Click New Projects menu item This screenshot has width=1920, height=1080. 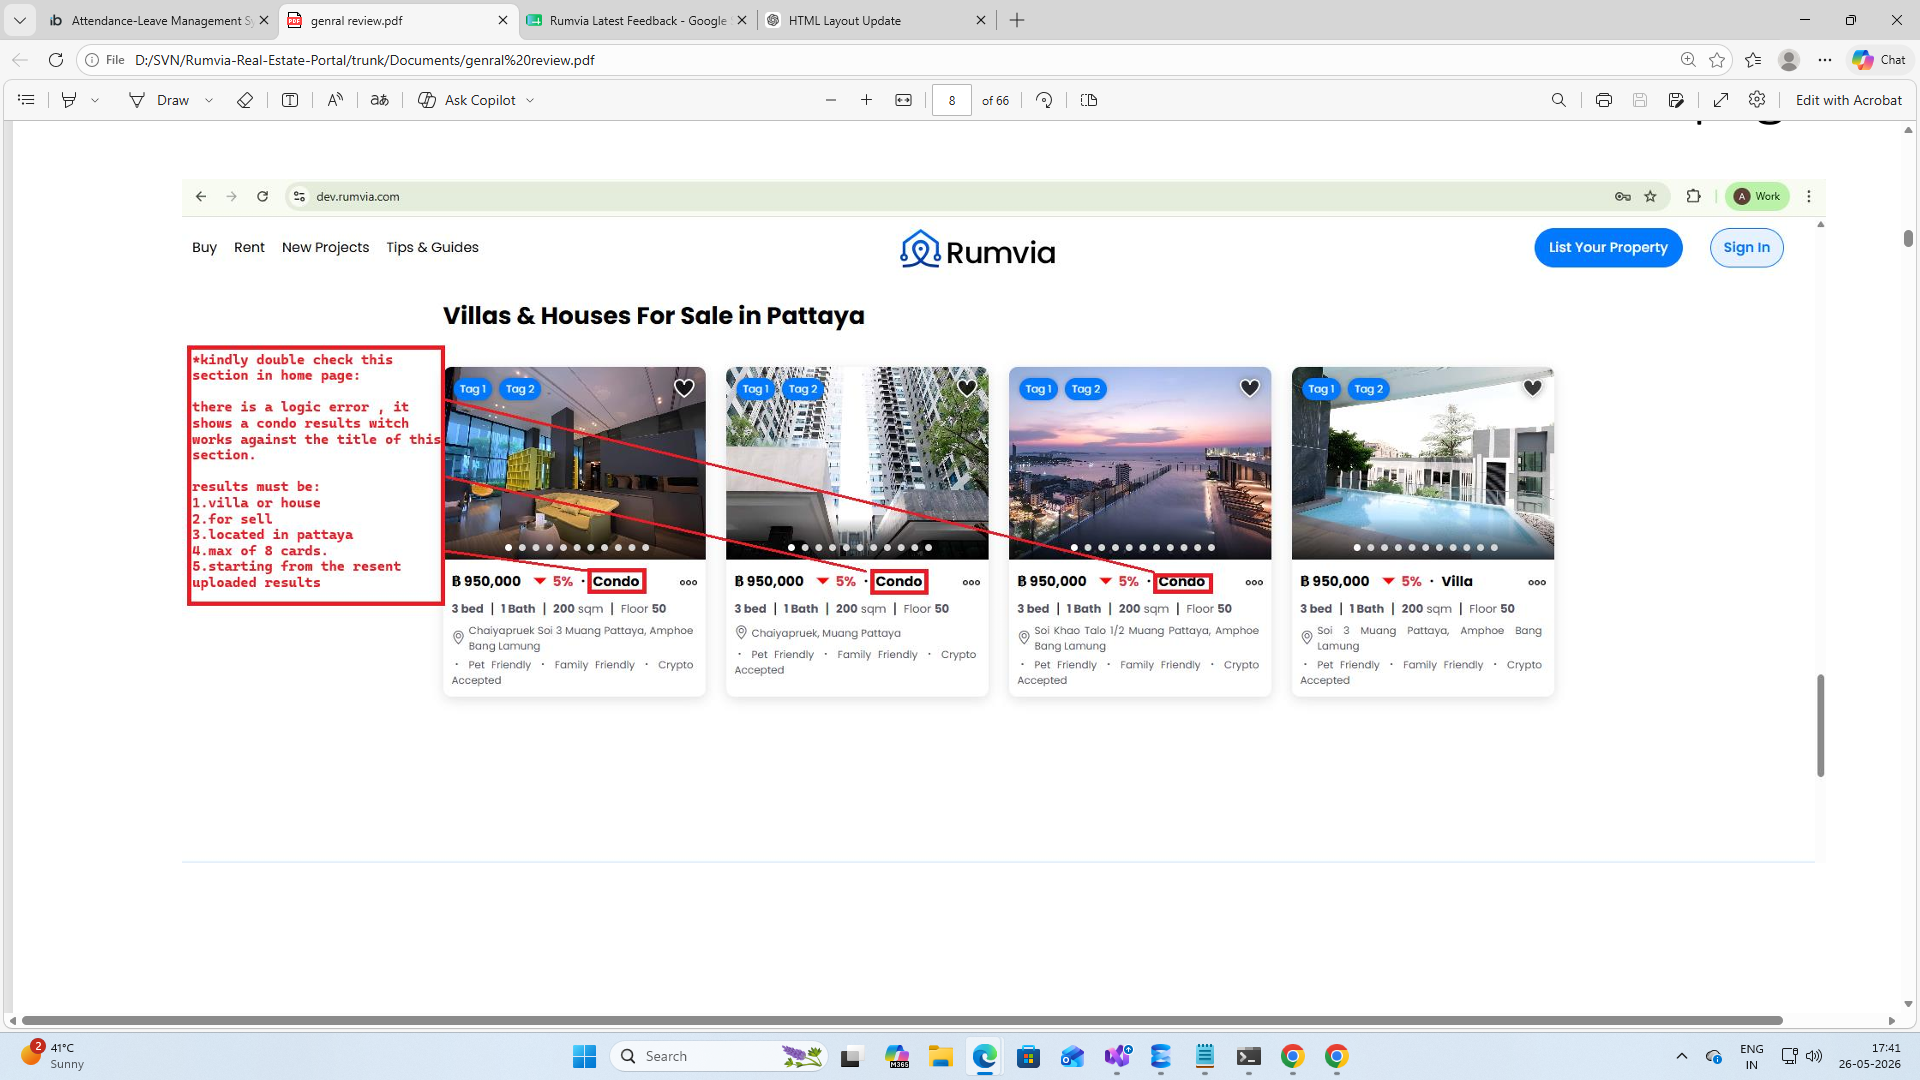[325, 248]
